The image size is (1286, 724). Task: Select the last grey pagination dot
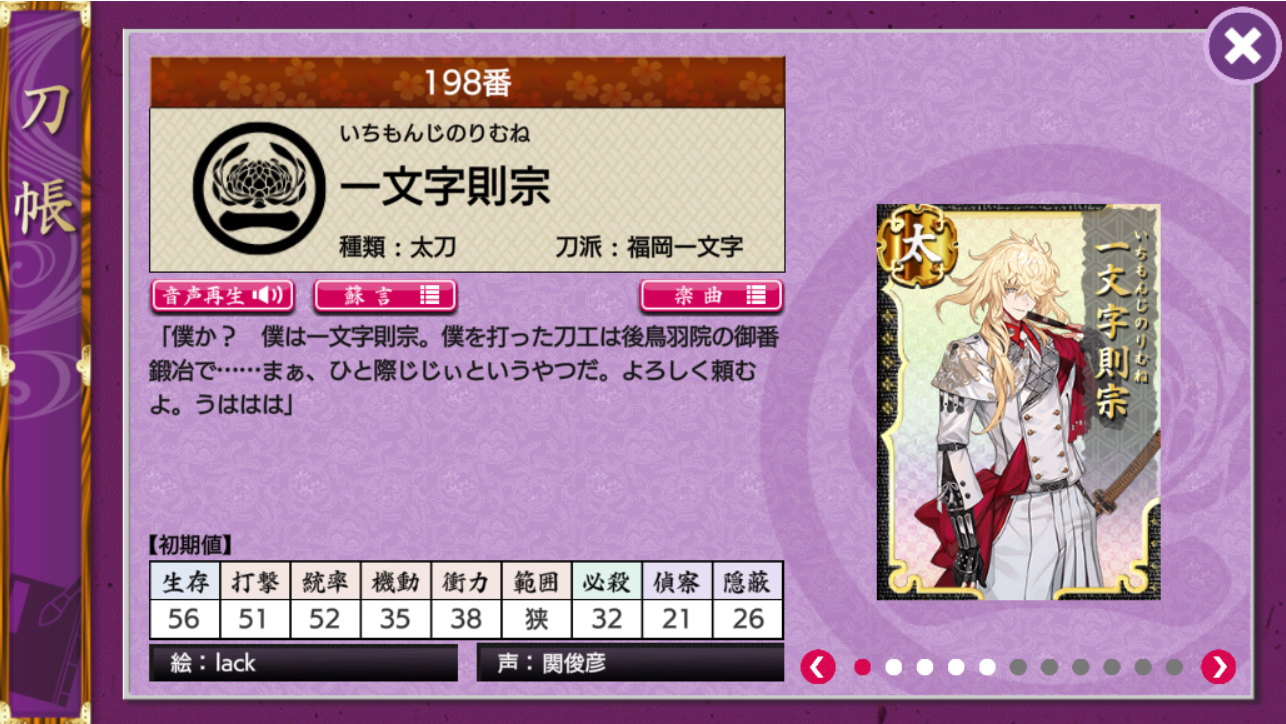tap(1174, 667)
